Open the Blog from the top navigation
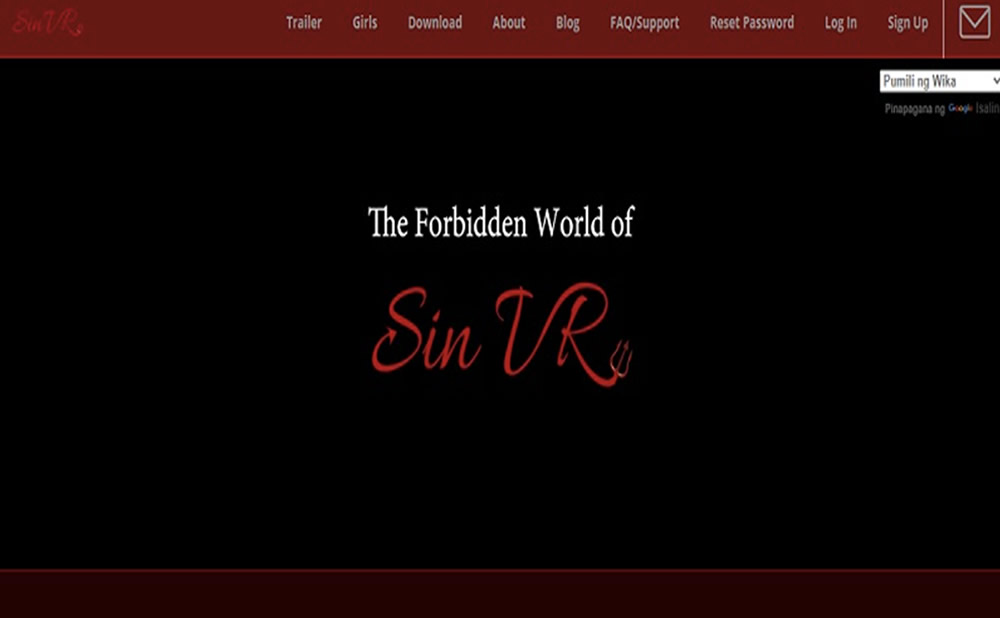This screenshot has width=1000, height=618. coord(567,22)
